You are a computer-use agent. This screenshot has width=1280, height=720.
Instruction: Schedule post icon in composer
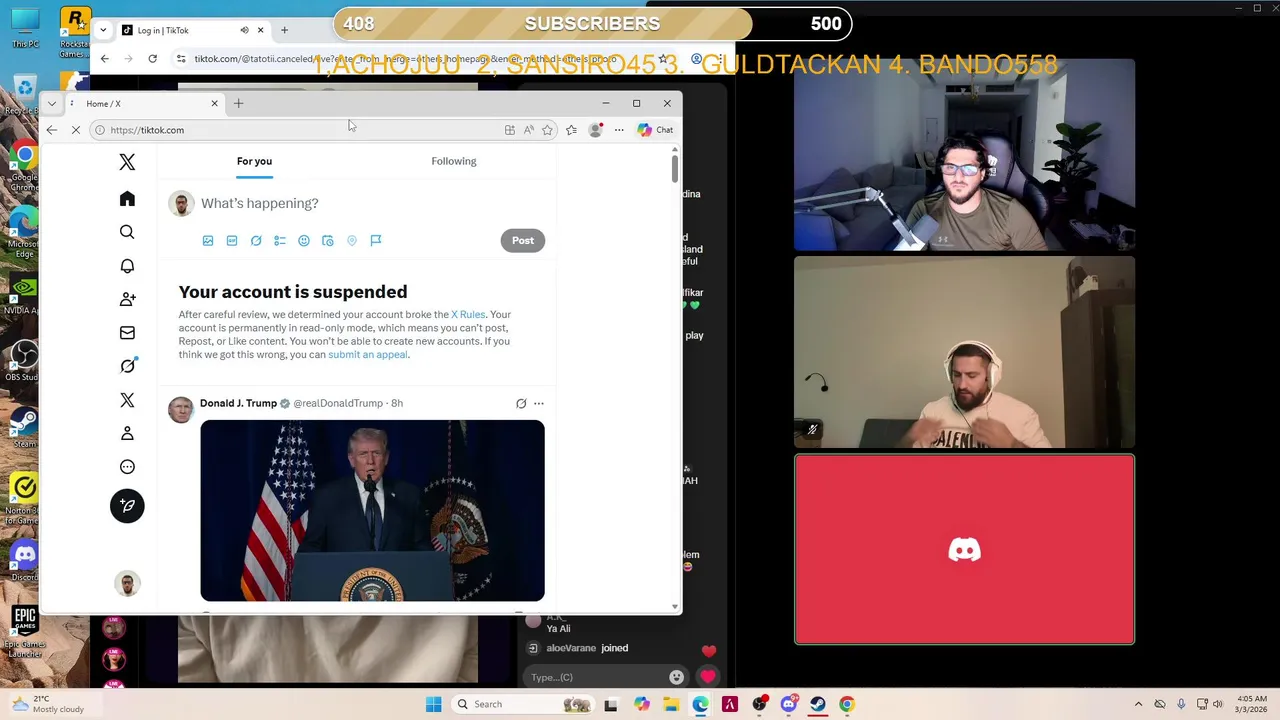[x=328, y=241]
